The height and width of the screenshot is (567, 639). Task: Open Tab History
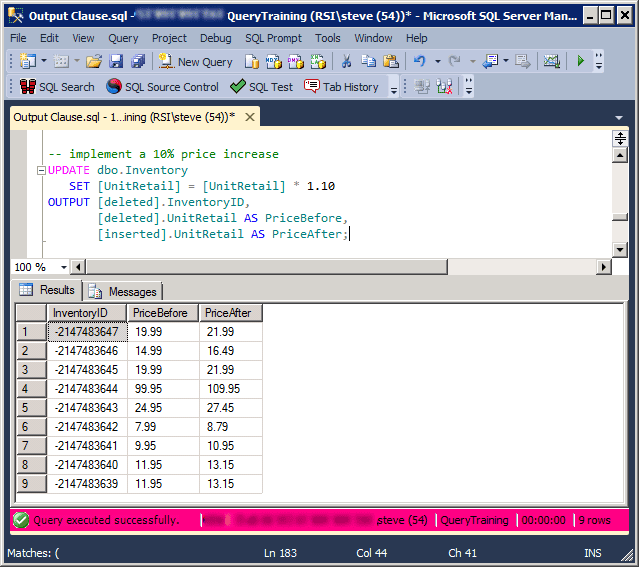click(x=342, y=87)
